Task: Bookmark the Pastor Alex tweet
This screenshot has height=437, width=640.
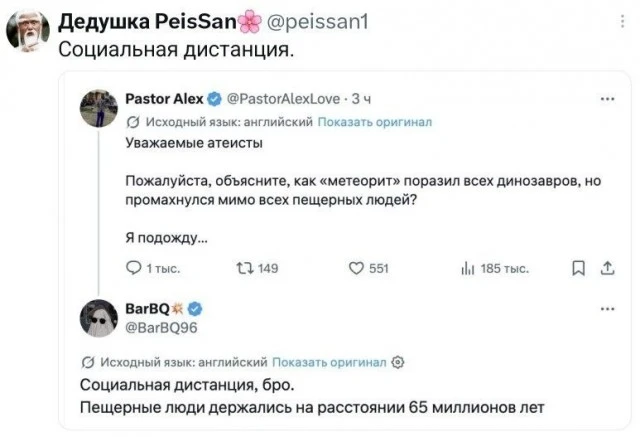Action: pos(578,268)
